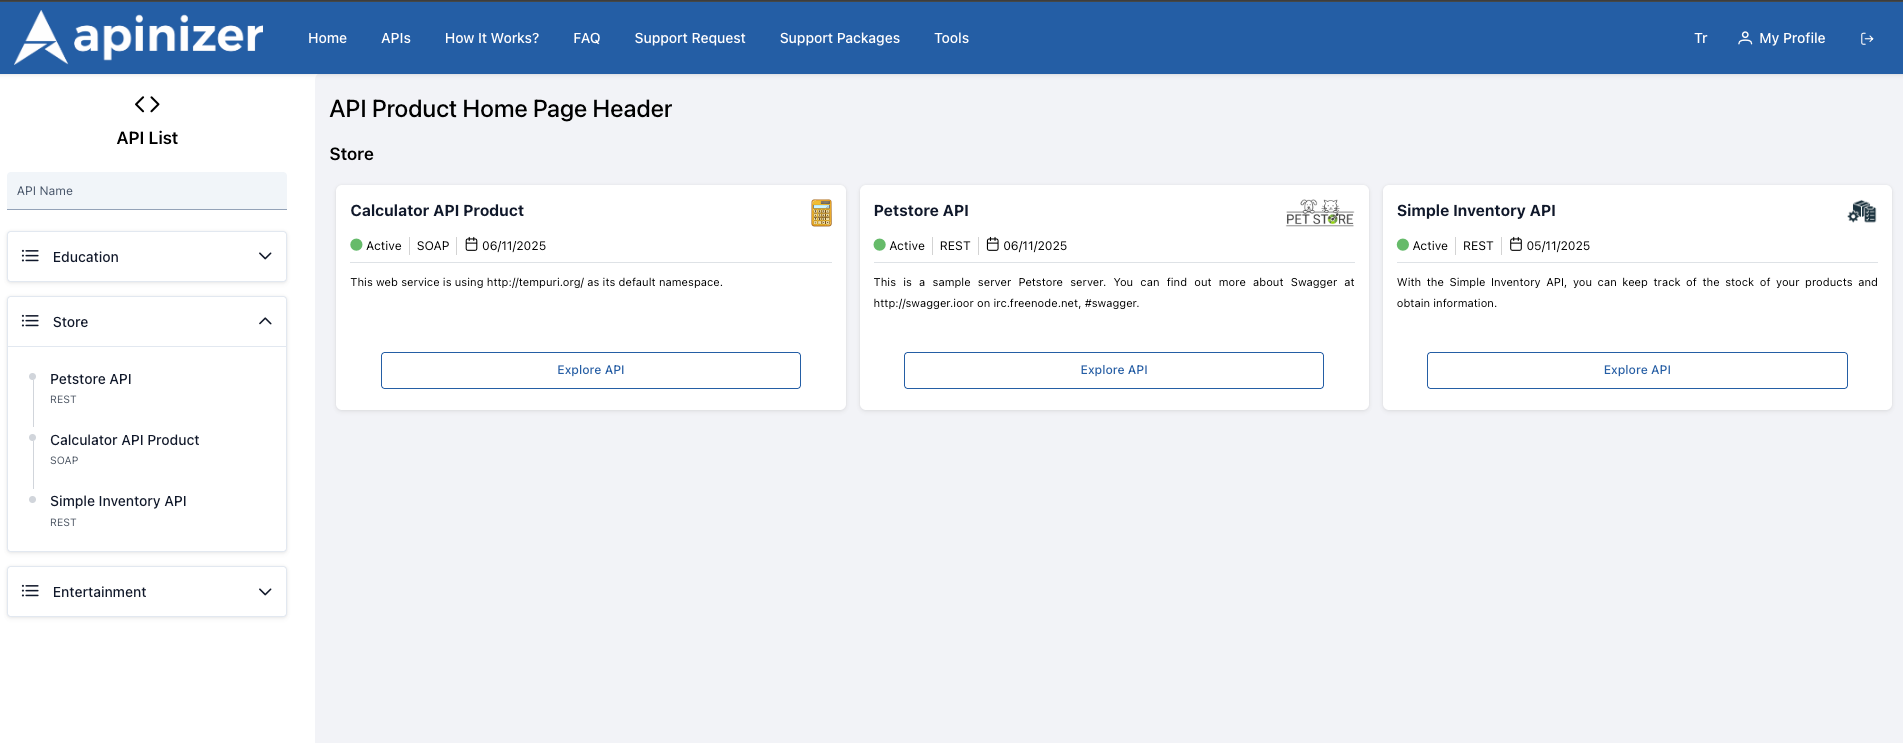Screen dimensions: 1903x743
Task: Click the Simple Inventory API boxes icon
Action: coord(1861,212)
